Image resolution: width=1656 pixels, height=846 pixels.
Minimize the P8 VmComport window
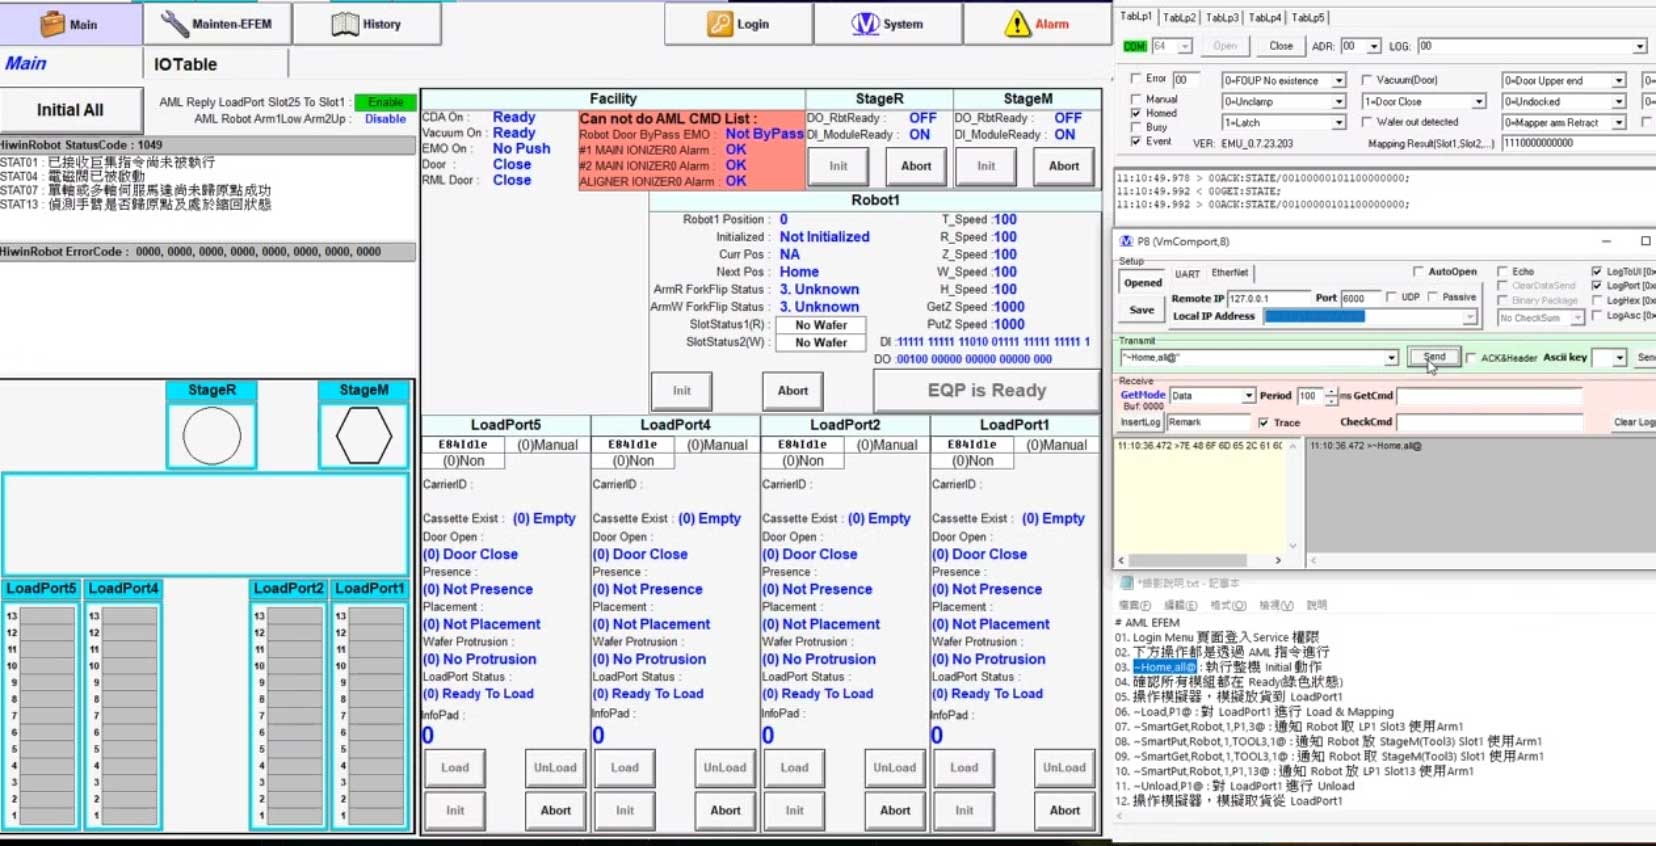(x=1606, y=241)
